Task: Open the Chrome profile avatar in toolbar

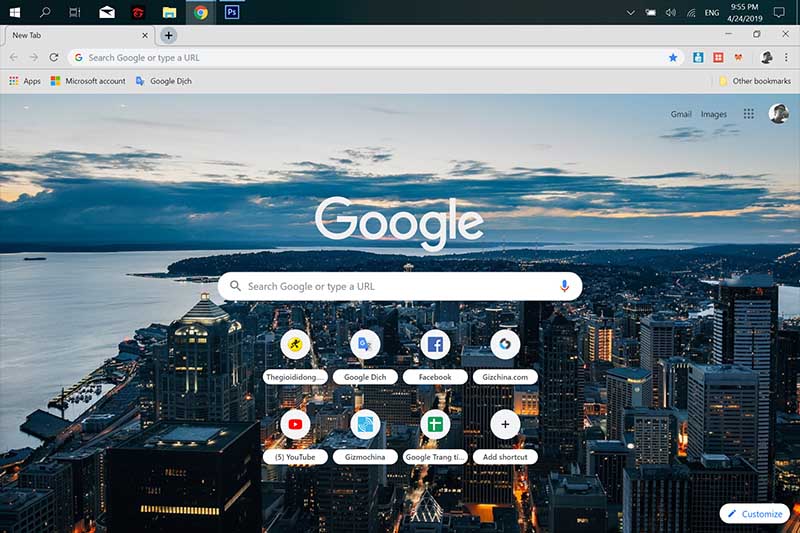Action: coord(766,58)
